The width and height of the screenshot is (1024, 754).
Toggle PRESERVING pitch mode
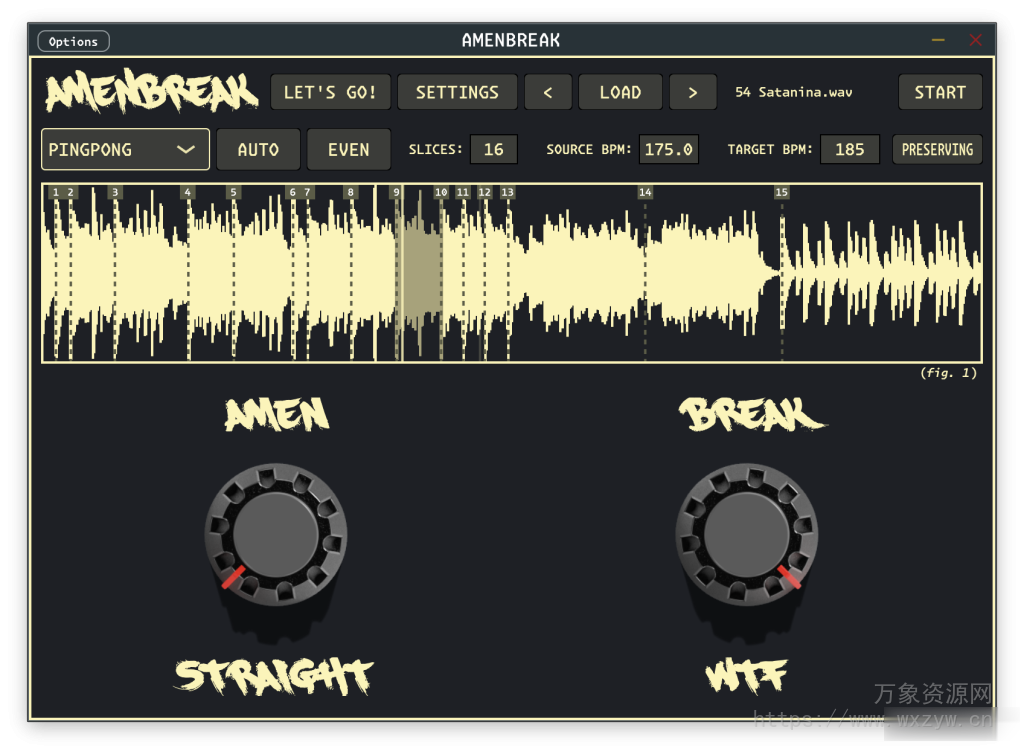[x=937, y=149]
